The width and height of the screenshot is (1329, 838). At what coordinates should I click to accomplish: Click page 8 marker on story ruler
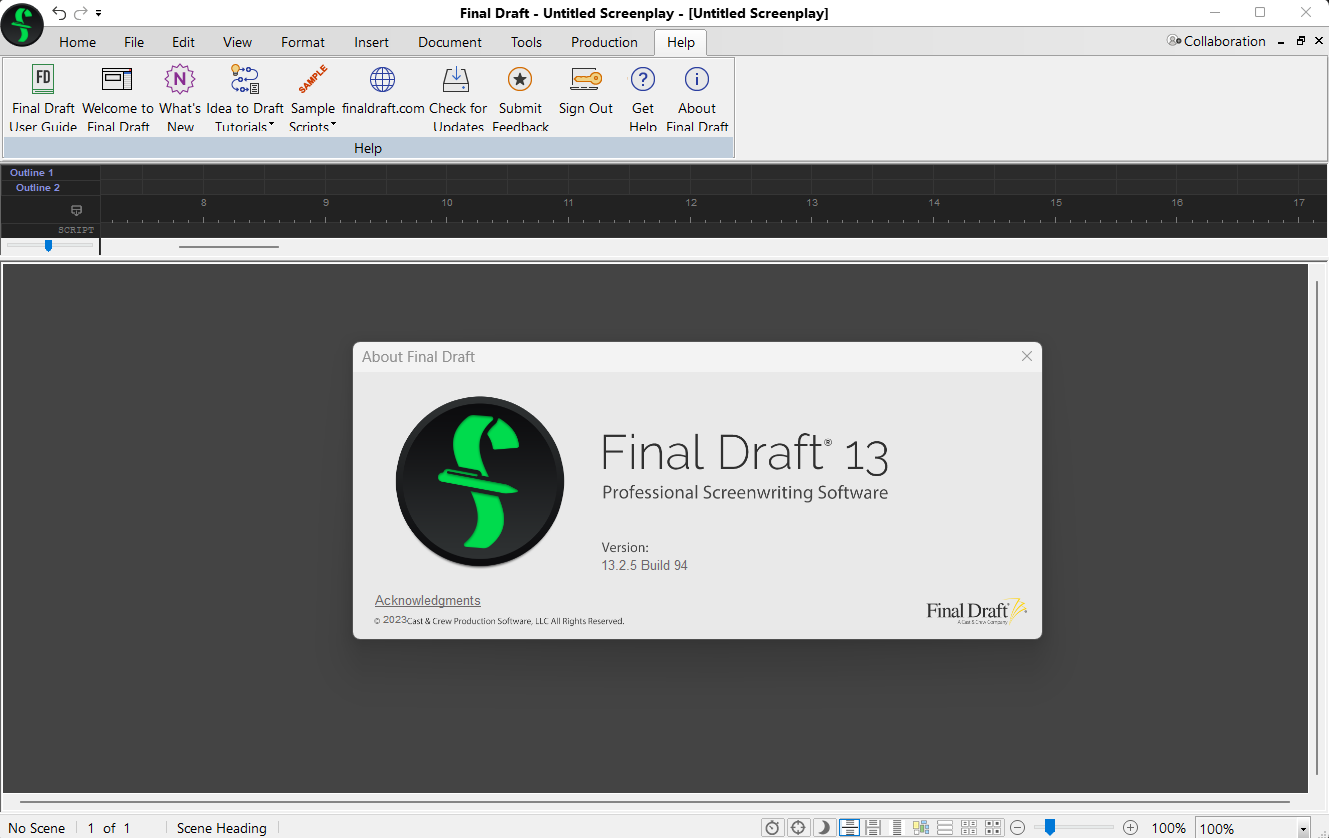point(204,202)
